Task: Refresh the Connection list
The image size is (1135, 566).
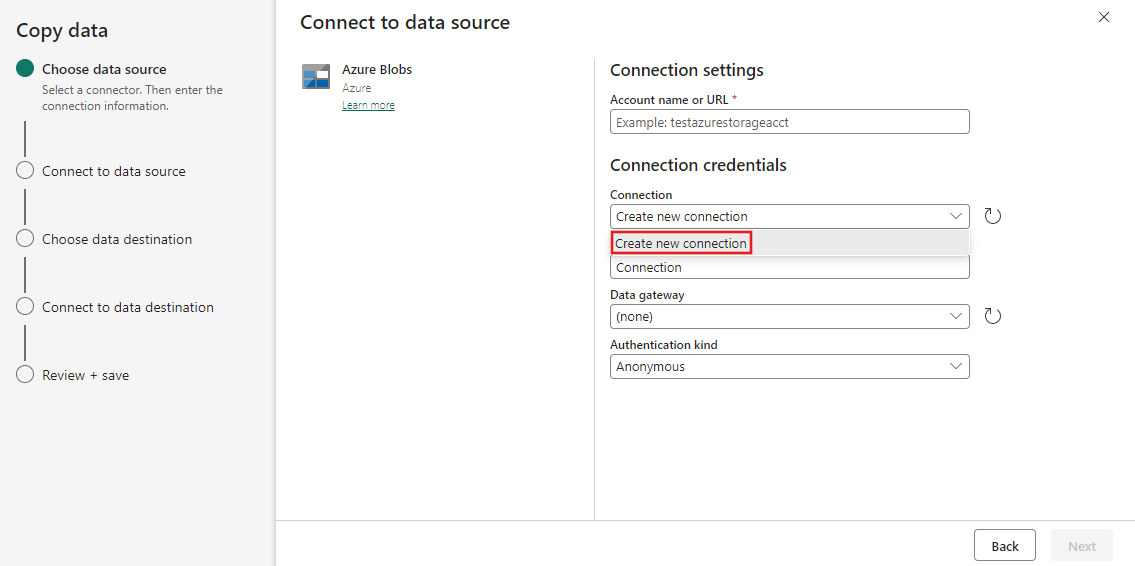Action: pos(992,216)
